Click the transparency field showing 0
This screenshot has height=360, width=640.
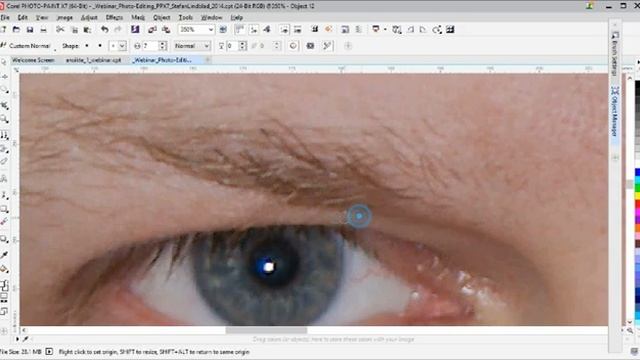(x=233, y=46)
